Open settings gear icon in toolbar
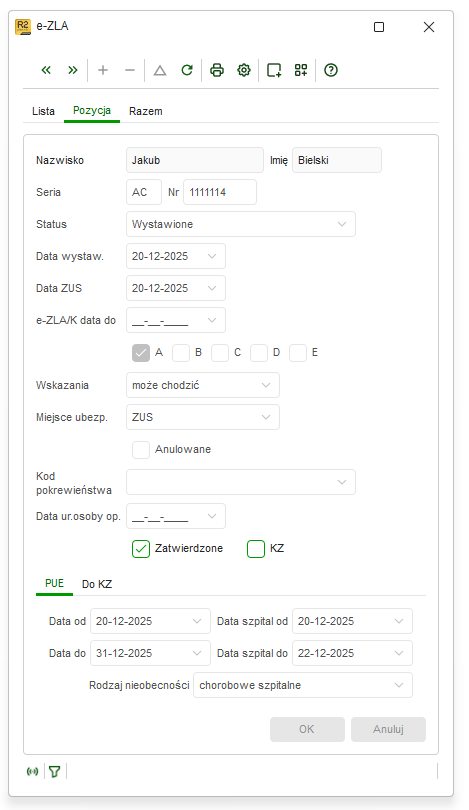Image resolution: width=469 pixels, height=810 pixels. 244,70
